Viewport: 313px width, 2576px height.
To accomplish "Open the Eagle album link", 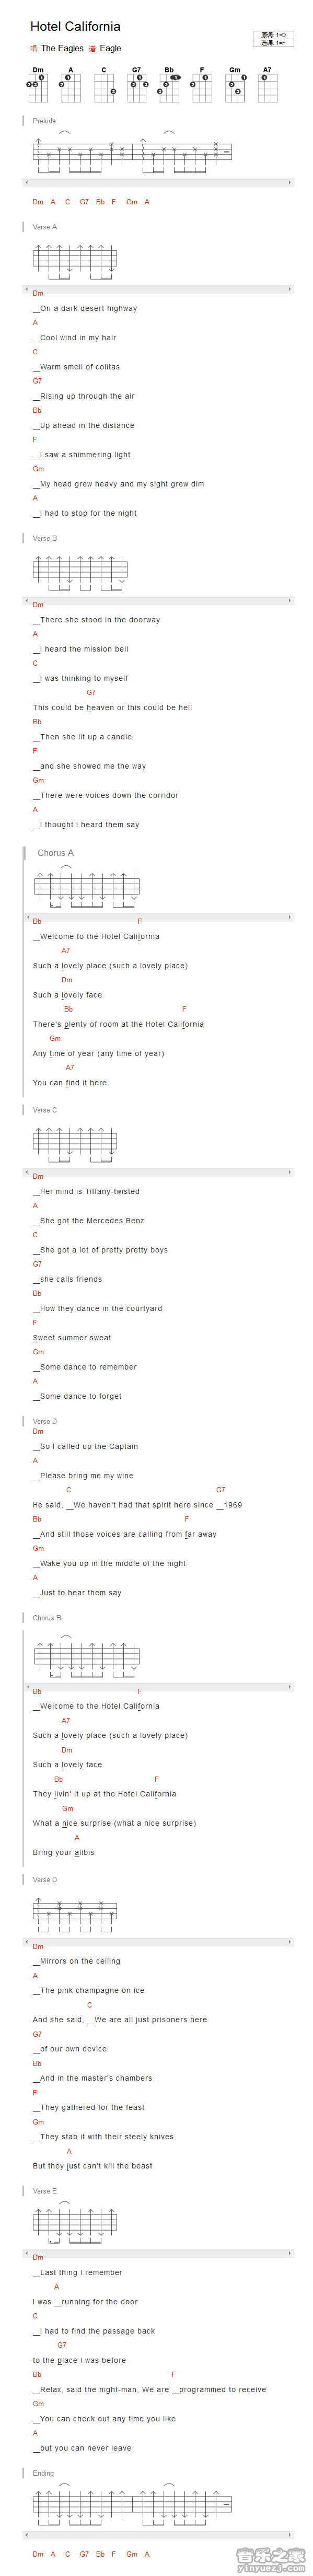I will [x=110, y=48].
